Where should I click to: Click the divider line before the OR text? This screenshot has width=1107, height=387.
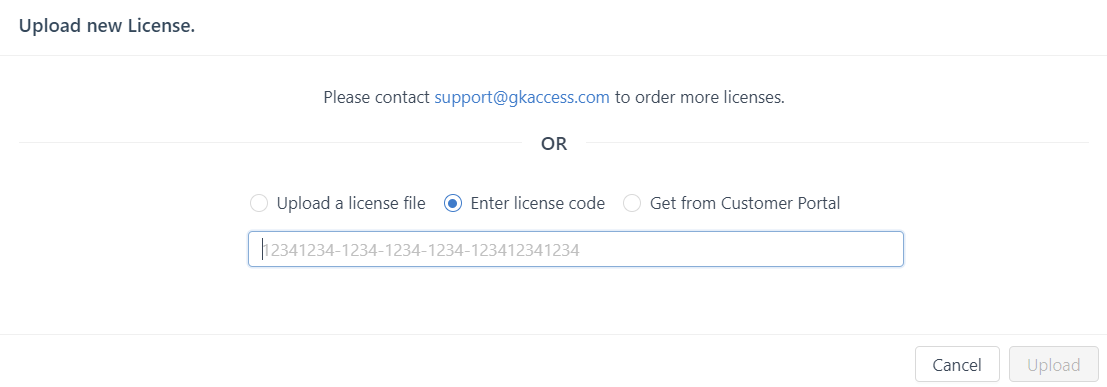(x=270, y=143)
